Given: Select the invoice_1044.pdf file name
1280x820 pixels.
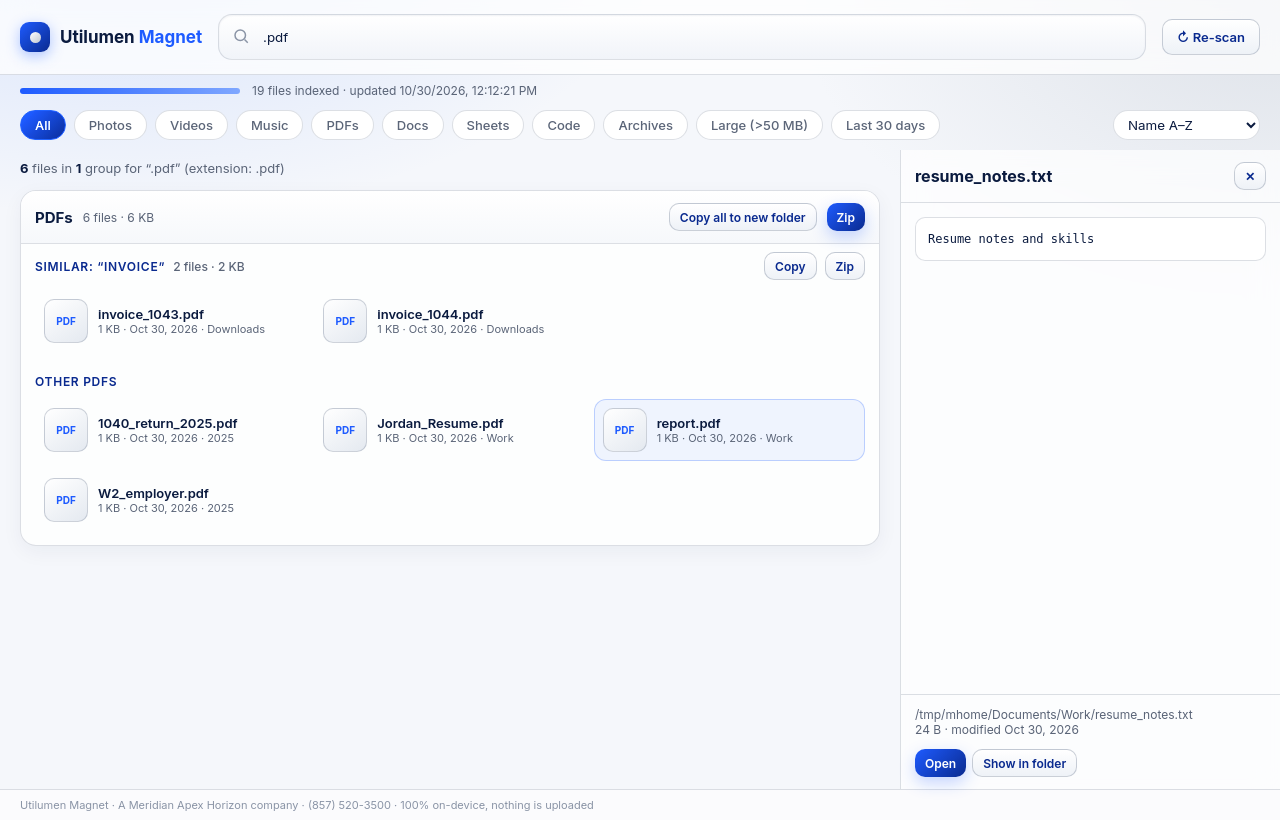Looking at the screenshot, I should point(430,314).
